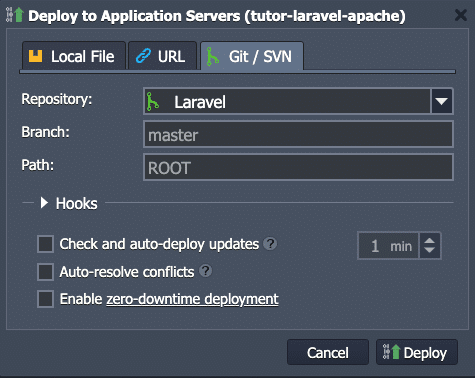Click the Path label text
This screenshot has height=378, width=475.
pos(38,165)
